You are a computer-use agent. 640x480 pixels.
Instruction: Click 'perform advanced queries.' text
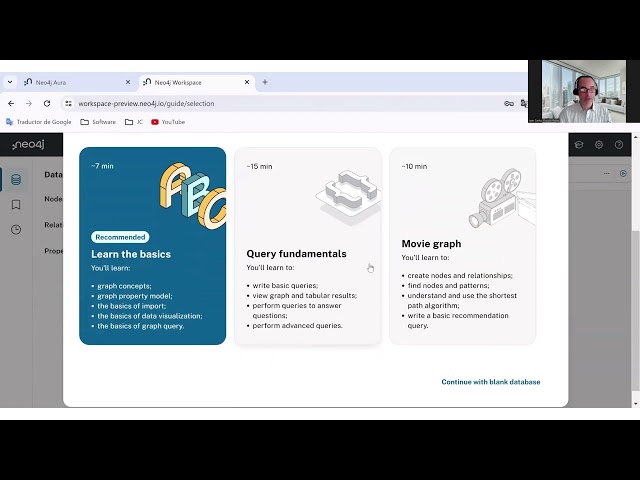297,326
